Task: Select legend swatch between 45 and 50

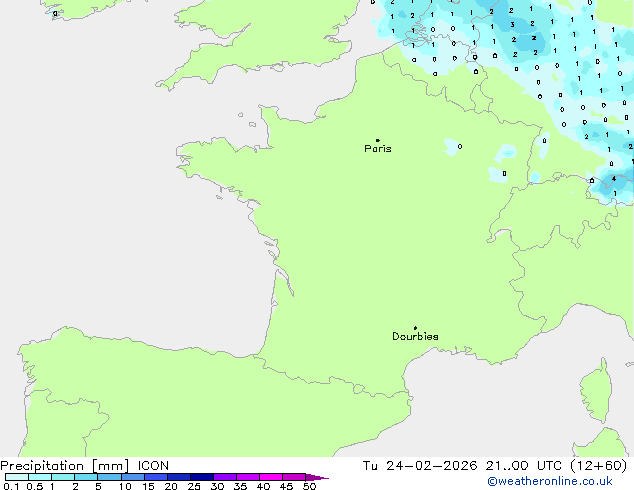Action: pos(294,477)
